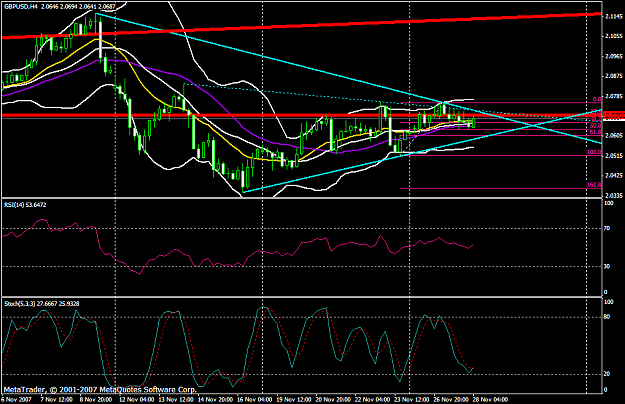The width and height of the screenshot is (625, 404).
Task: Click the 20 level on Stochastic scale
Action: (x=607, y=374)
